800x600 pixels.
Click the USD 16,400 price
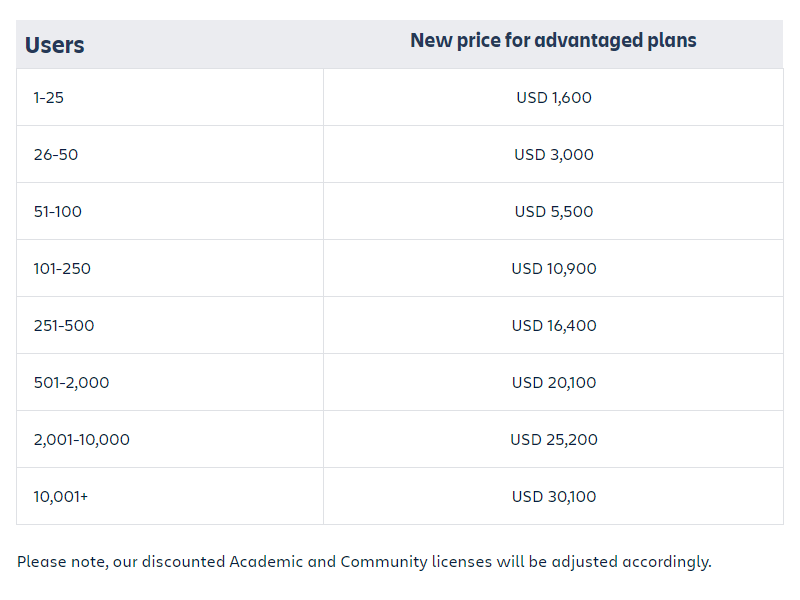click(x=554, y=326)
